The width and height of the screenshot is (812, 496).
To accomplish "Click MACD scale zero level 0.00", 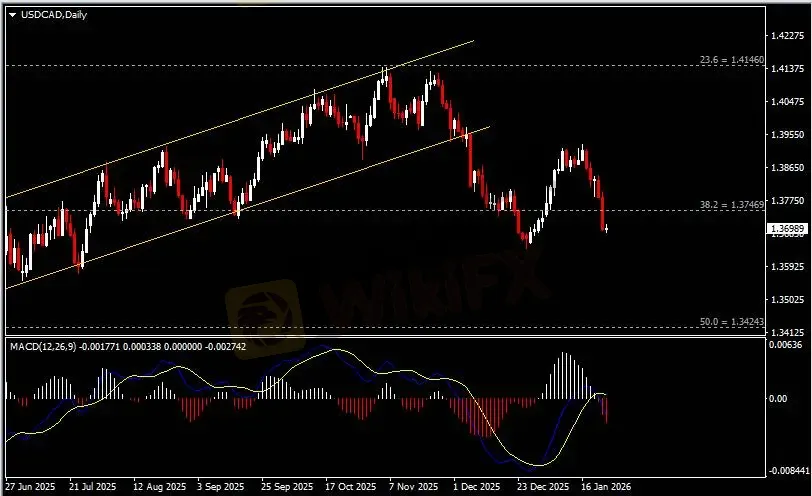I will 778,398.
